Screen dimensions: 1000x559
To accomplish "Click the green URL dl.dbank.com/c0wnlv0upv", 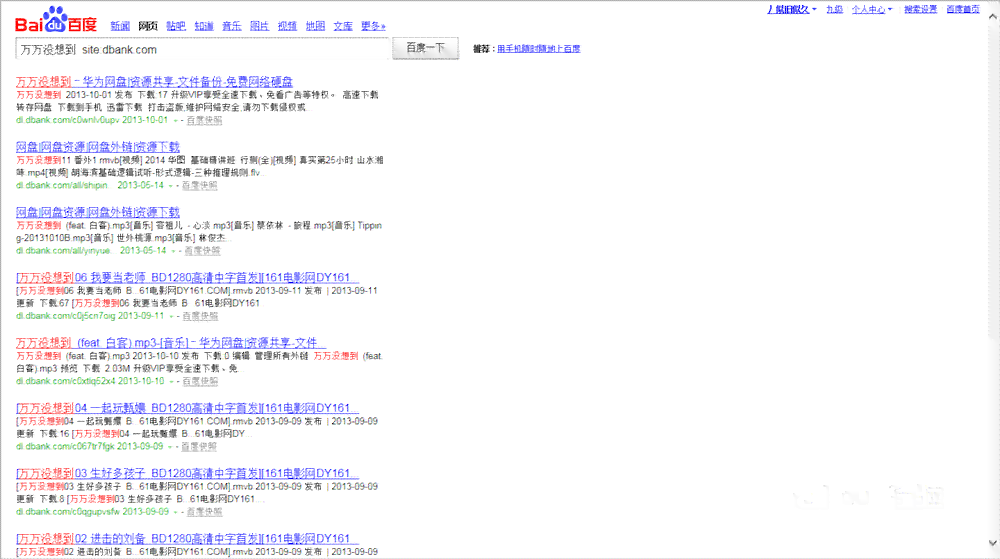I will 68,120.
